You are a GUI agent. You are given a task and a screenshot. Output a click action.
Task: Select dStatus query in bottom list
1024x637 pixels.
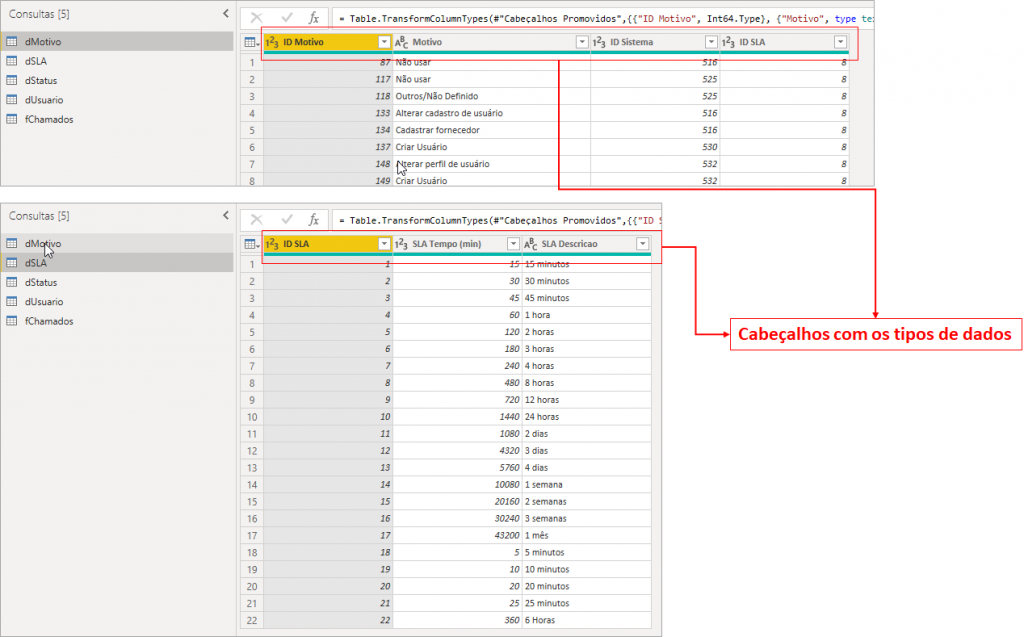point(117,282)
